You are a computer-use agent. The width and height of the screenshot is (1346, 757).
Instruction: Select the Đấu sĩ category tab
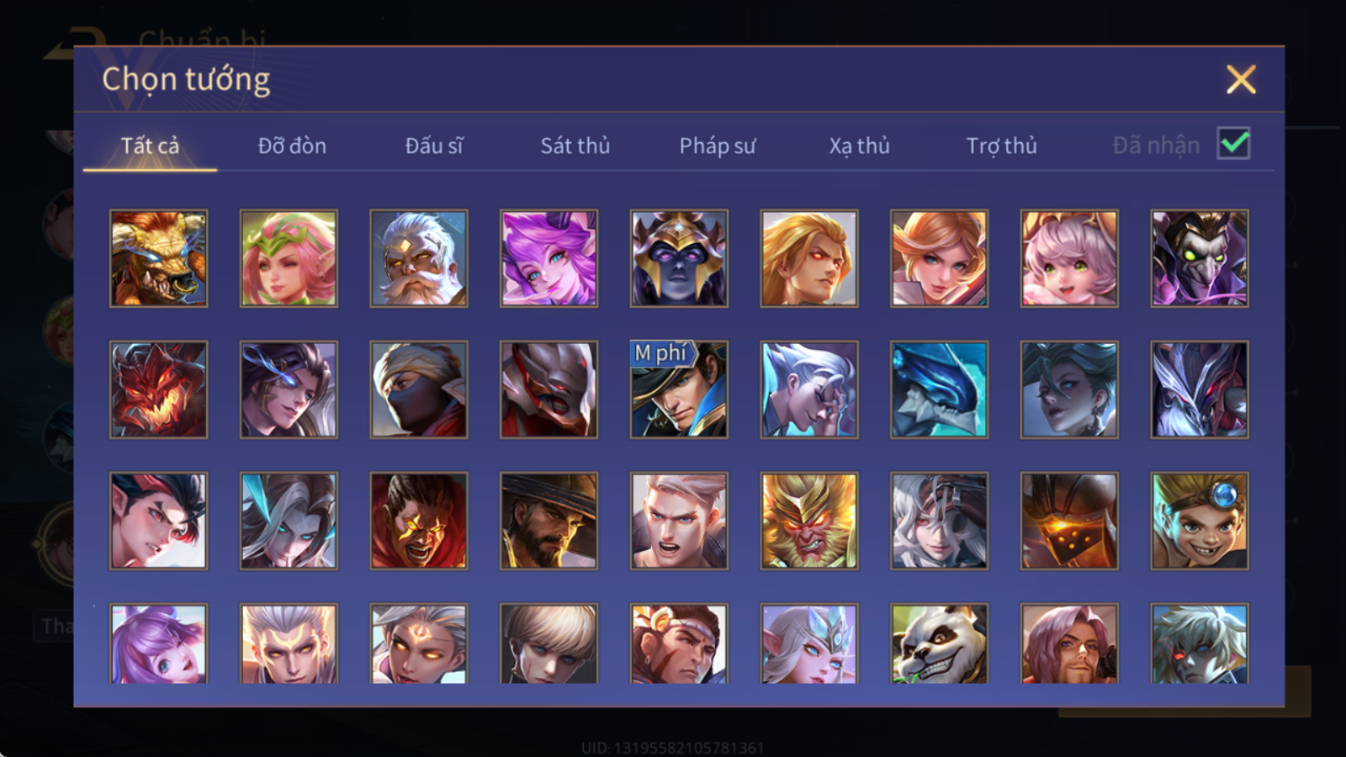click(x=434, y=146)
